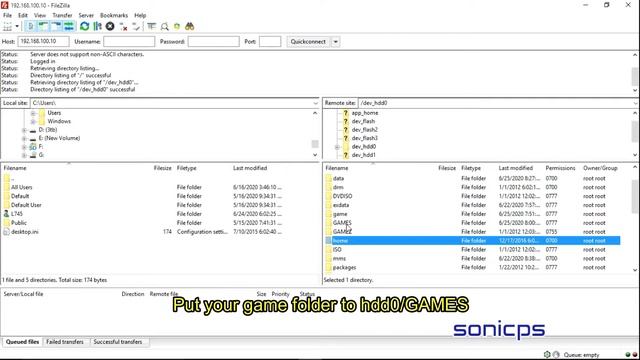This screenshot has height=360, width=640.
Task: Open the directory listing filters
Action: [x=151, y=27]
